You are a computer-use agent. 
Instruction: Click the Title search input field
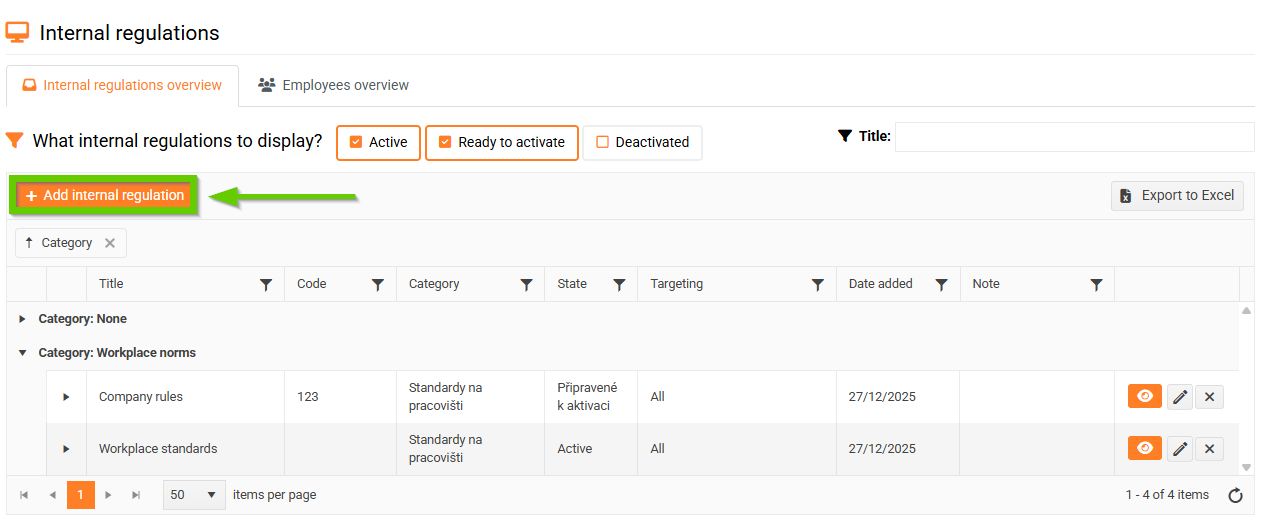coord(1073,137)
